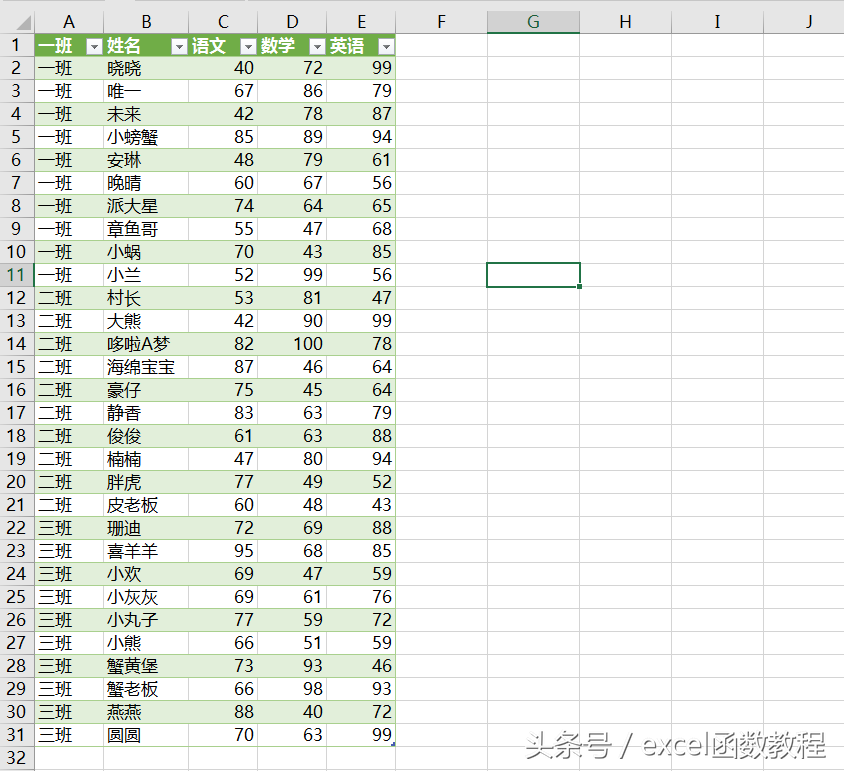This screenshot has width=844, height=771.
Task: Select row 32 header
Action: [x=17, y=758]
